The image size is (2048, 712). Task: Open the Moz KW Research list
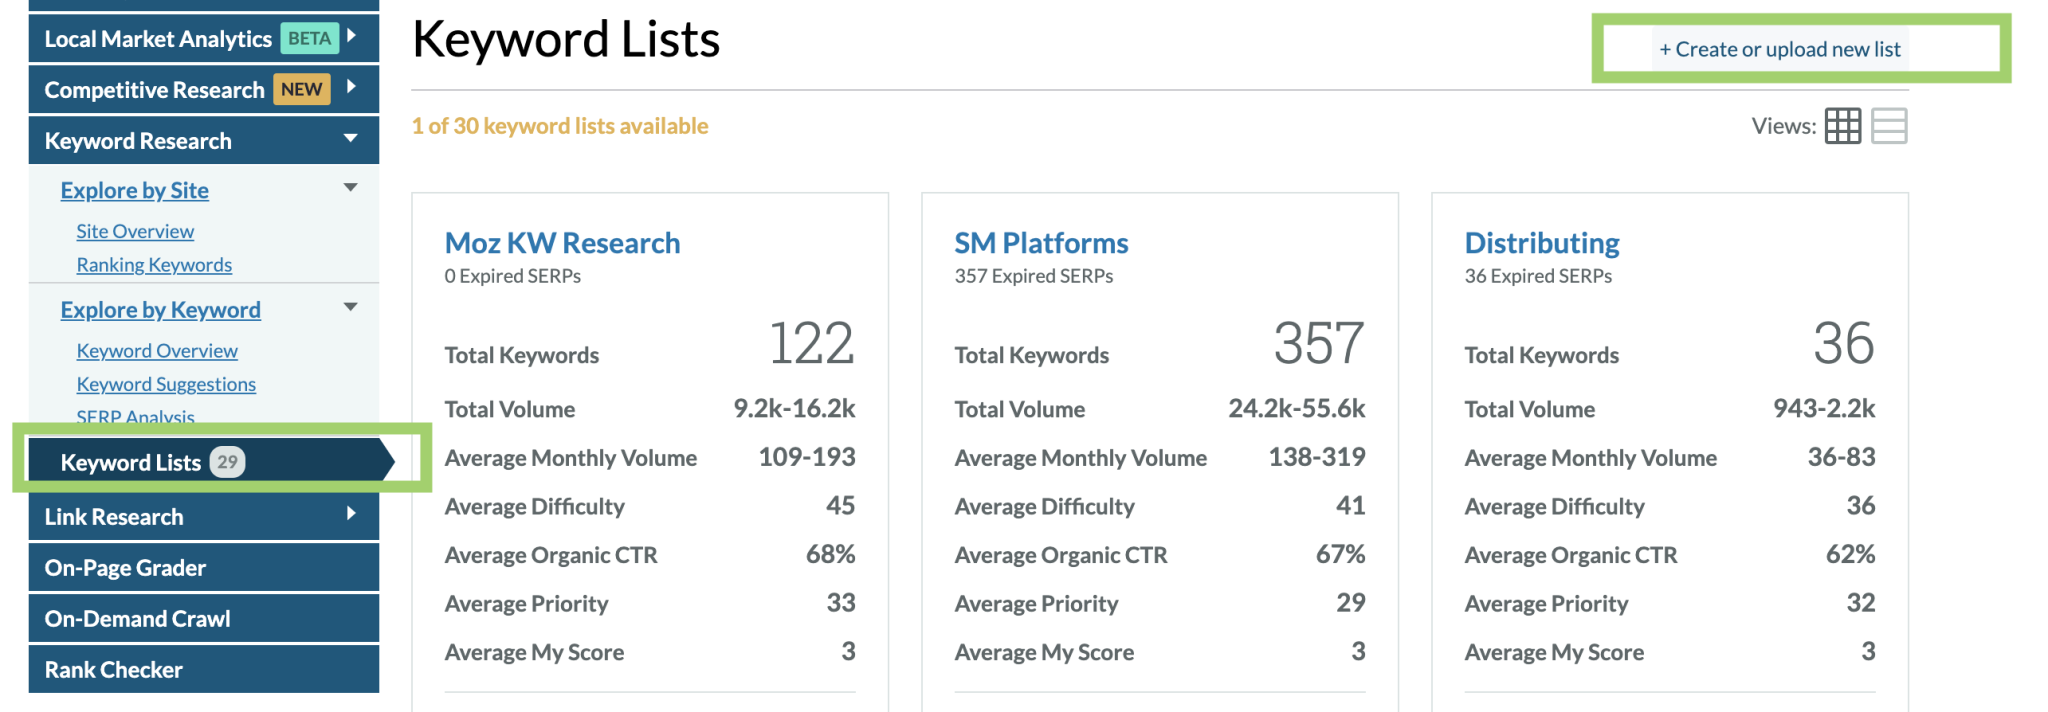point(562,243)
